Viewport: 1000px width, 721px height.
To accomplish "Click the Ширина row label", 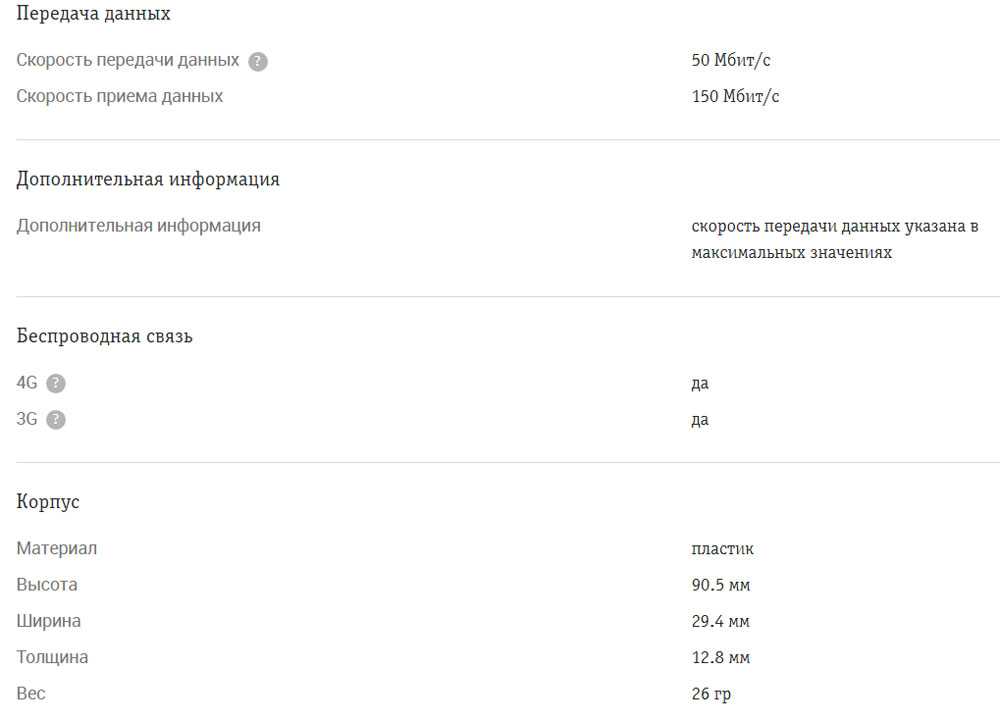I will [x=49, y=621].
